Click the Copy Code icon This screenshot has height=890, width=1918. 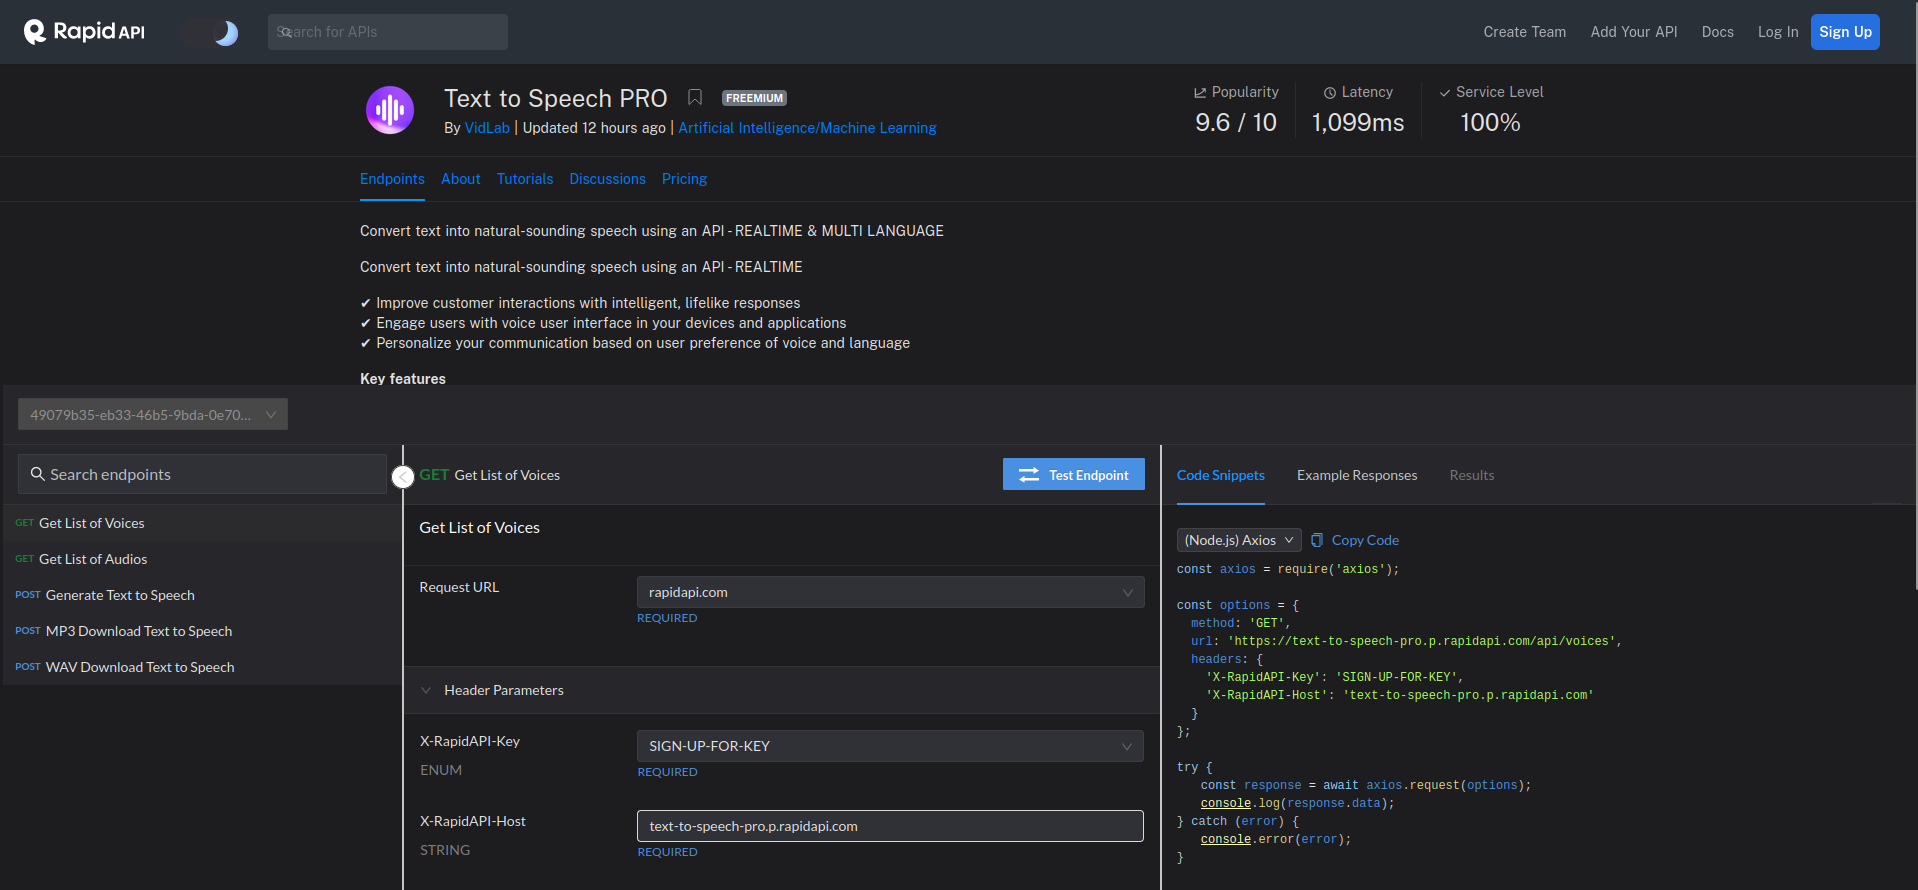1317,540
